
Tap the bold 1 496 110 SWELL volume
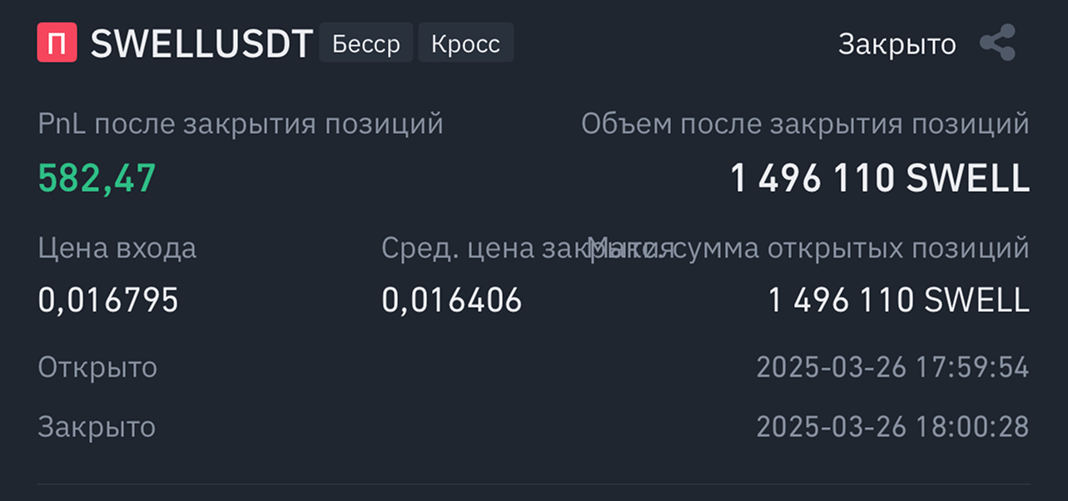(880, 178)
